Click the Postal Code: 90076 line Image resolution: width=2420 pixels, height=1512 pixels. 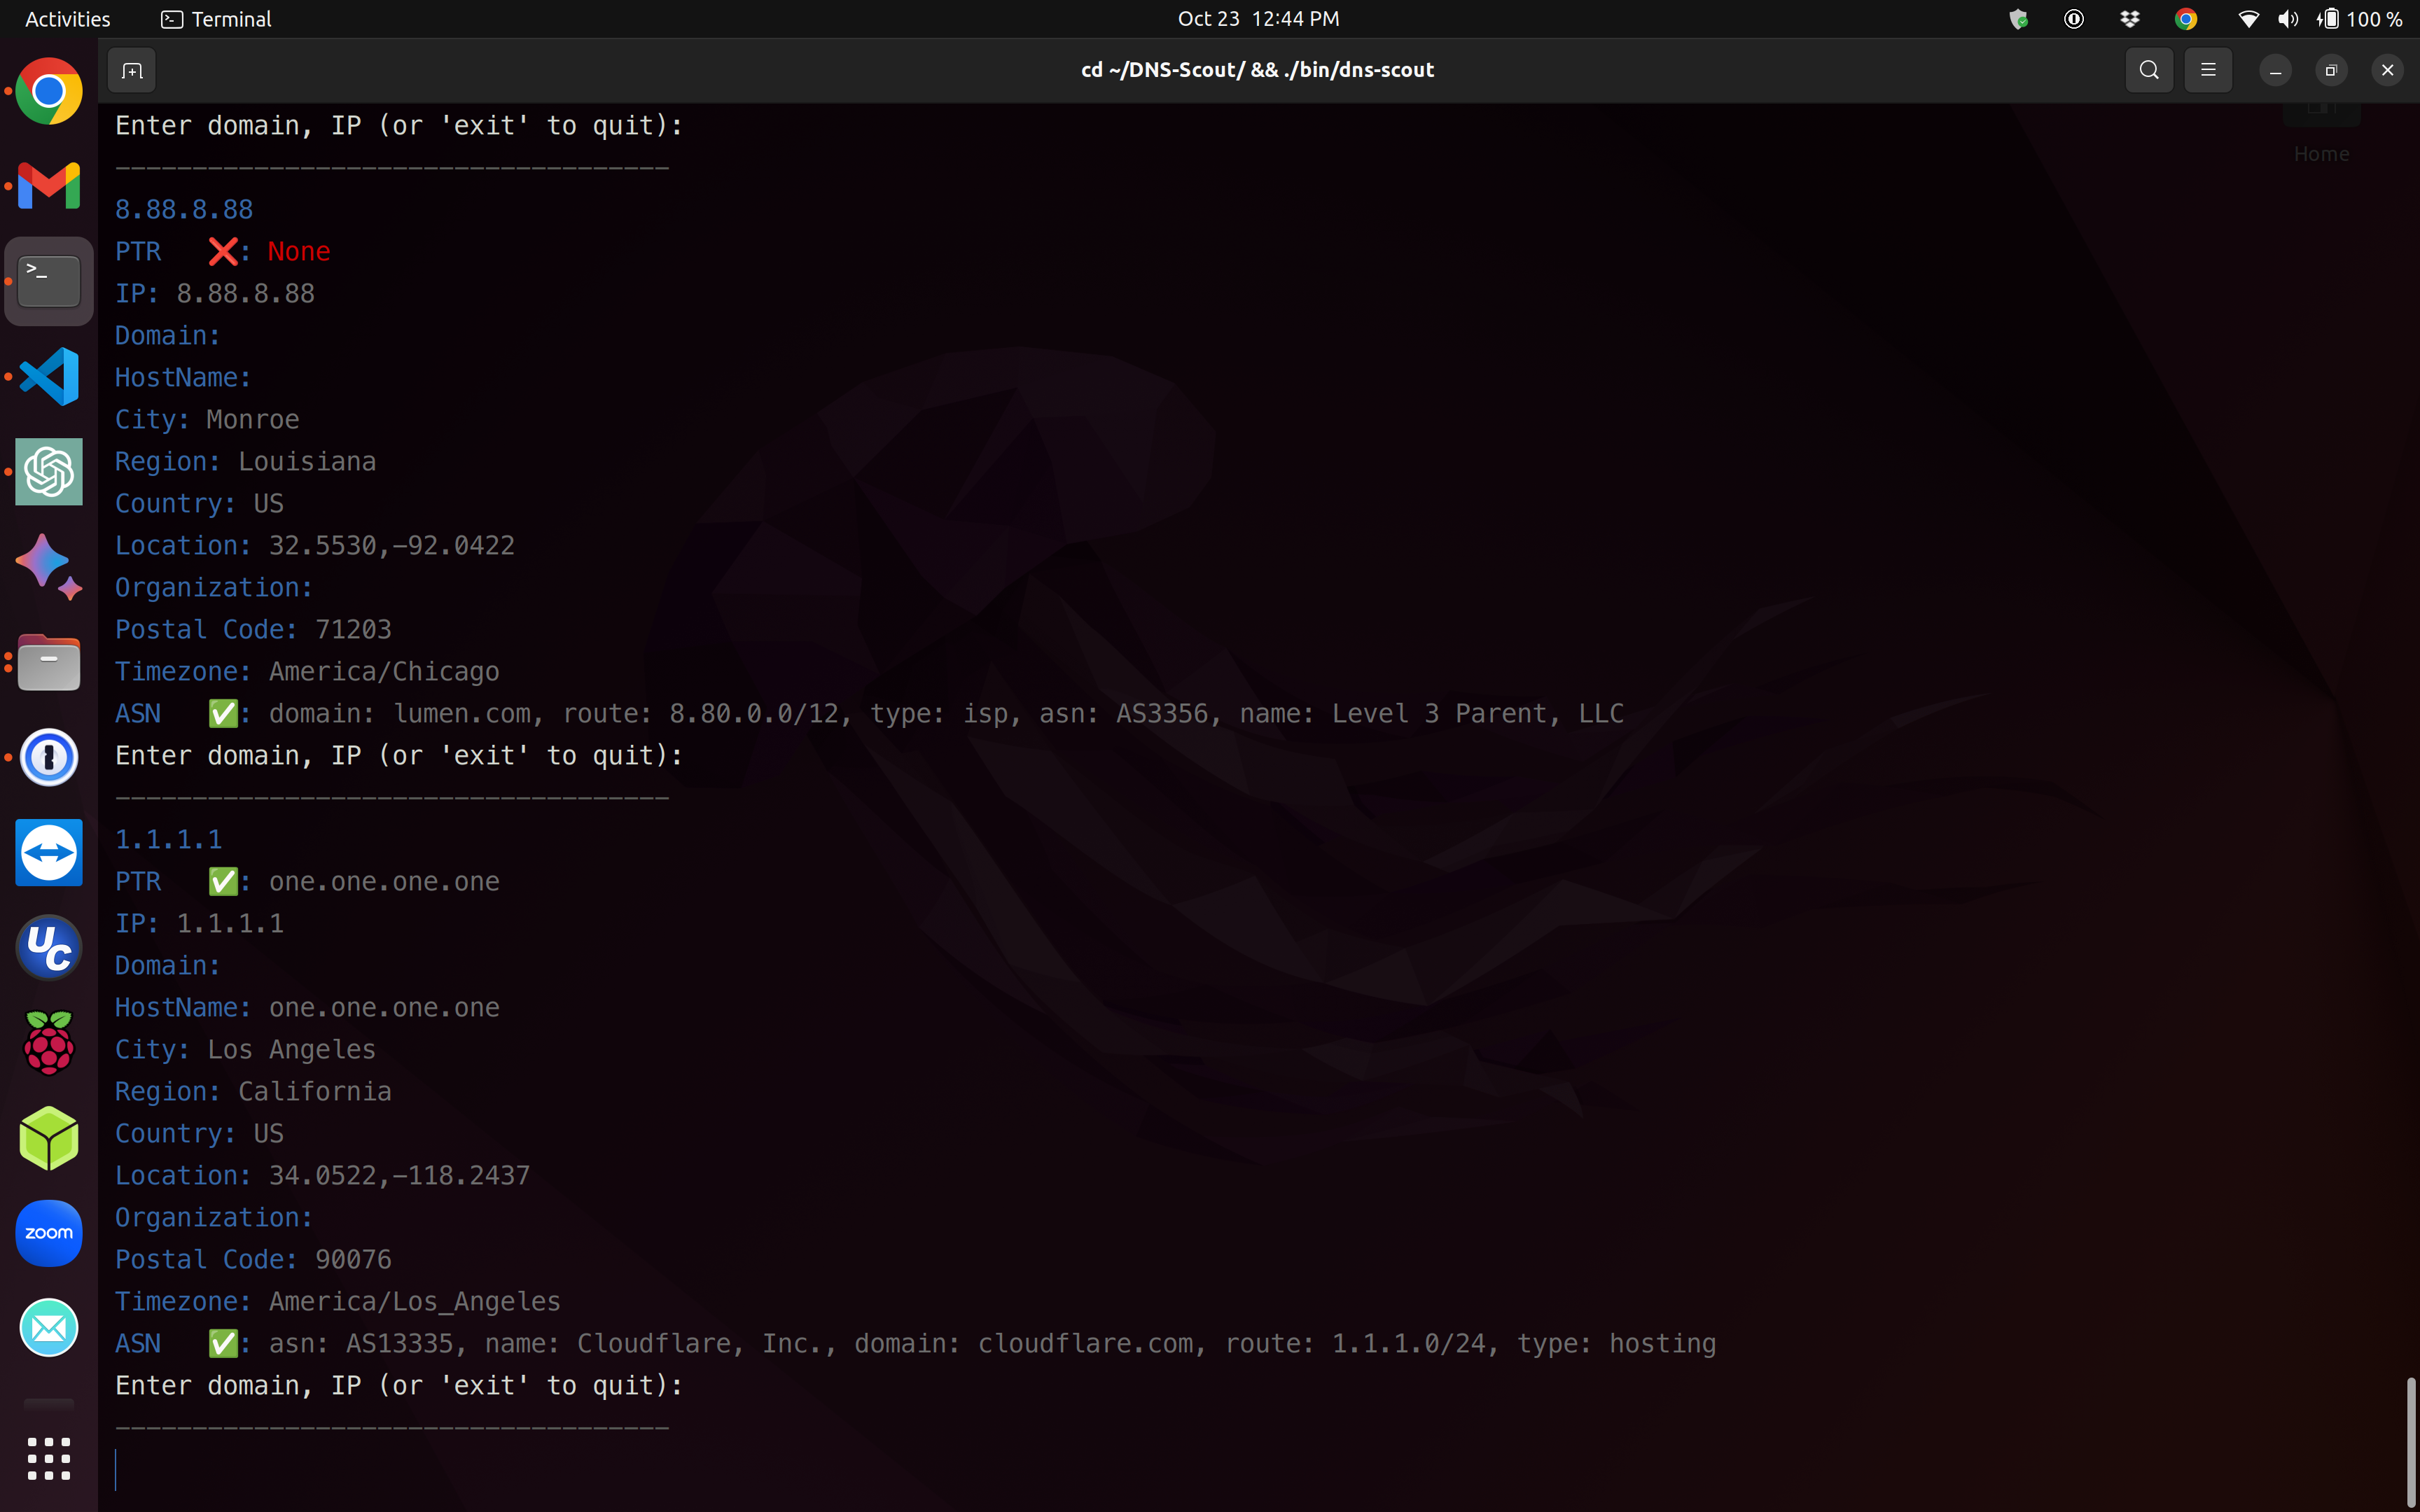253,1260
